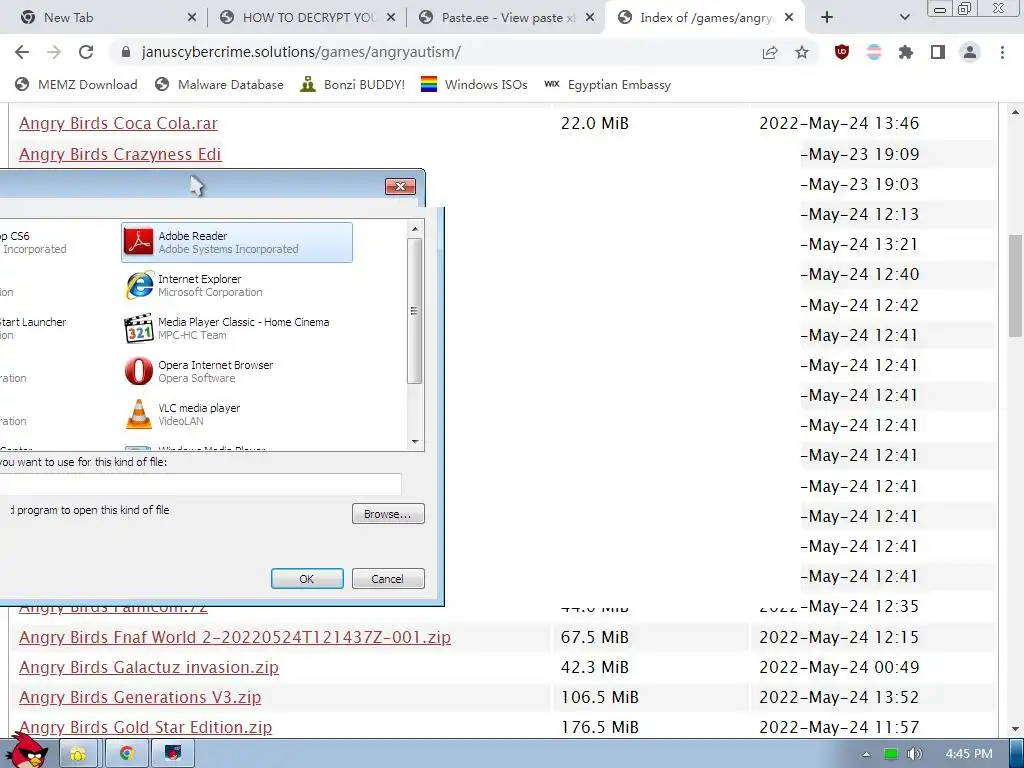Image resolution: width=1024 pixels, height=768 pixels.
Task: Open Angry Birds Crazyness Edi link
Action: (x=120, y=154)
